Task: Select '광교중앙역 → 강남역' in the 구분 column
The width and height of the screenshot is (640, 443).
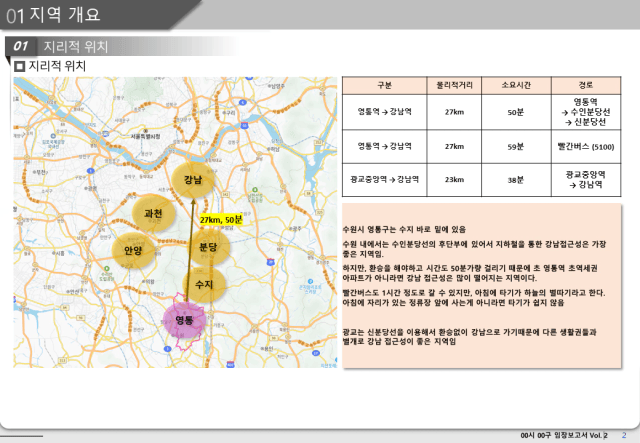Action: click(384, 180)
